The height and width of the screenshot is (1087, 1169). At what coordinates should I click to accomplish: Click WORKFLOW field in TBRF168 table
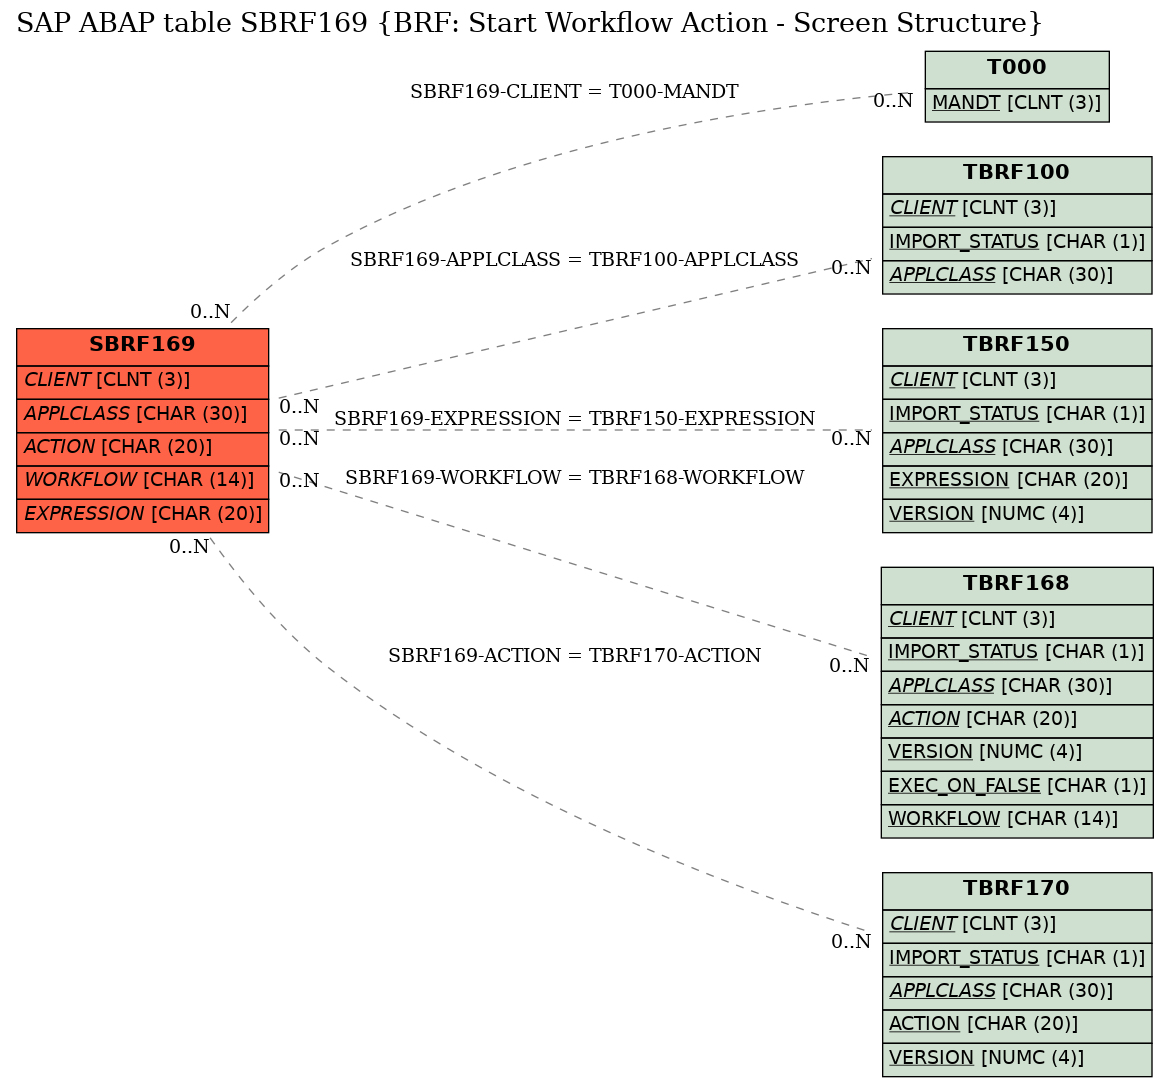pyautogui.click(x=1017, y=821)
